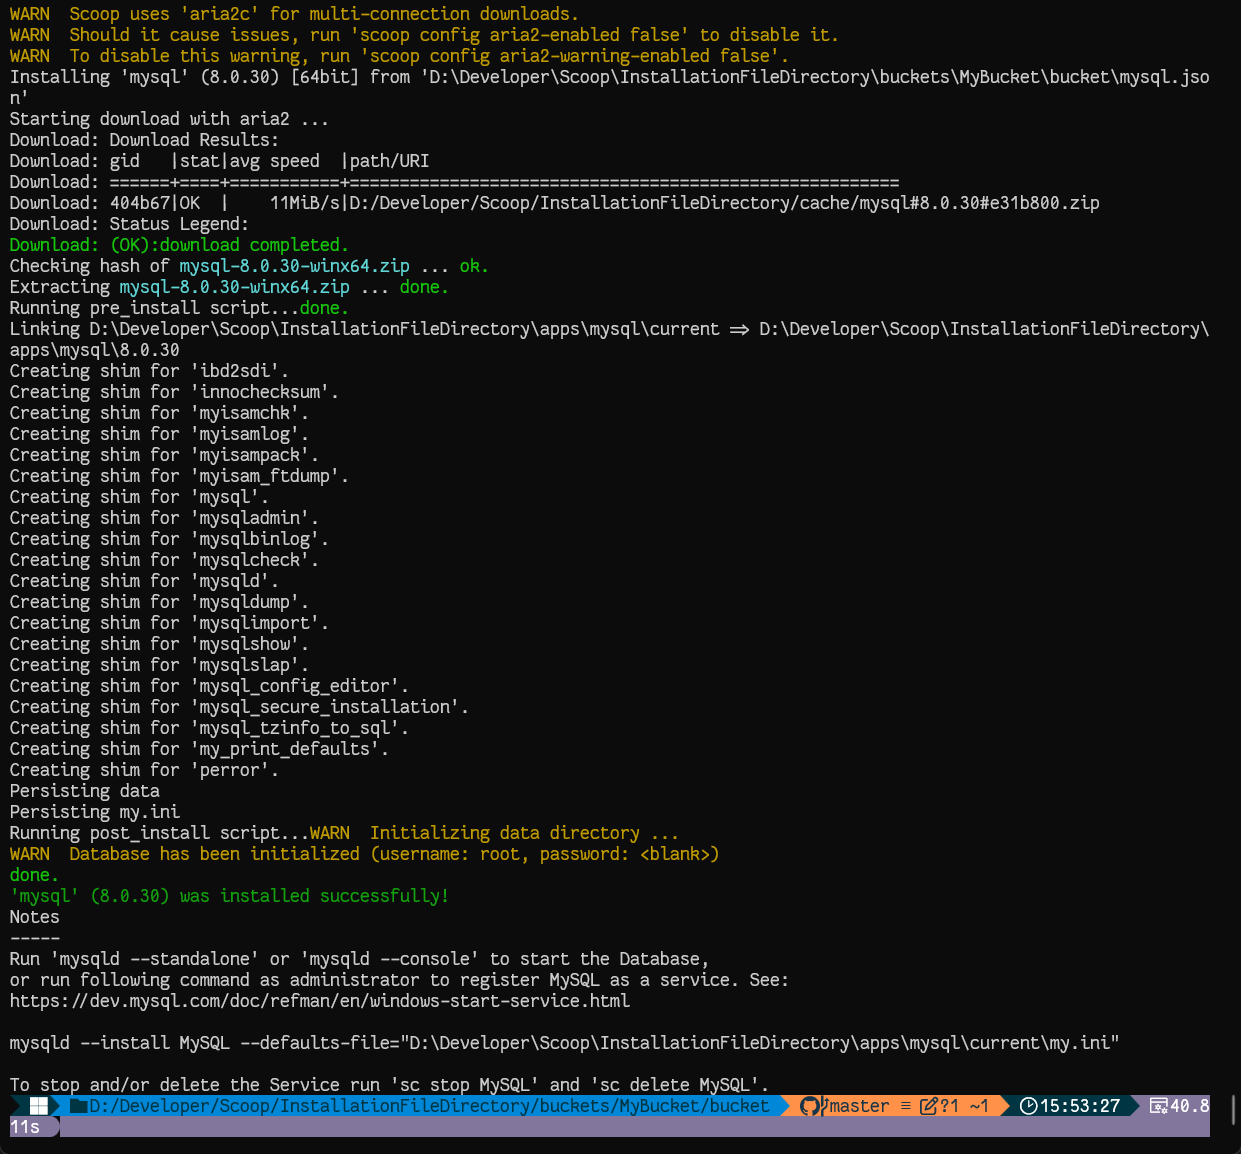Click "'mysql' (8.0.30) was installed successfully!" message
This screenshot has height=1154, width=1241.
[x=229, y=895]
